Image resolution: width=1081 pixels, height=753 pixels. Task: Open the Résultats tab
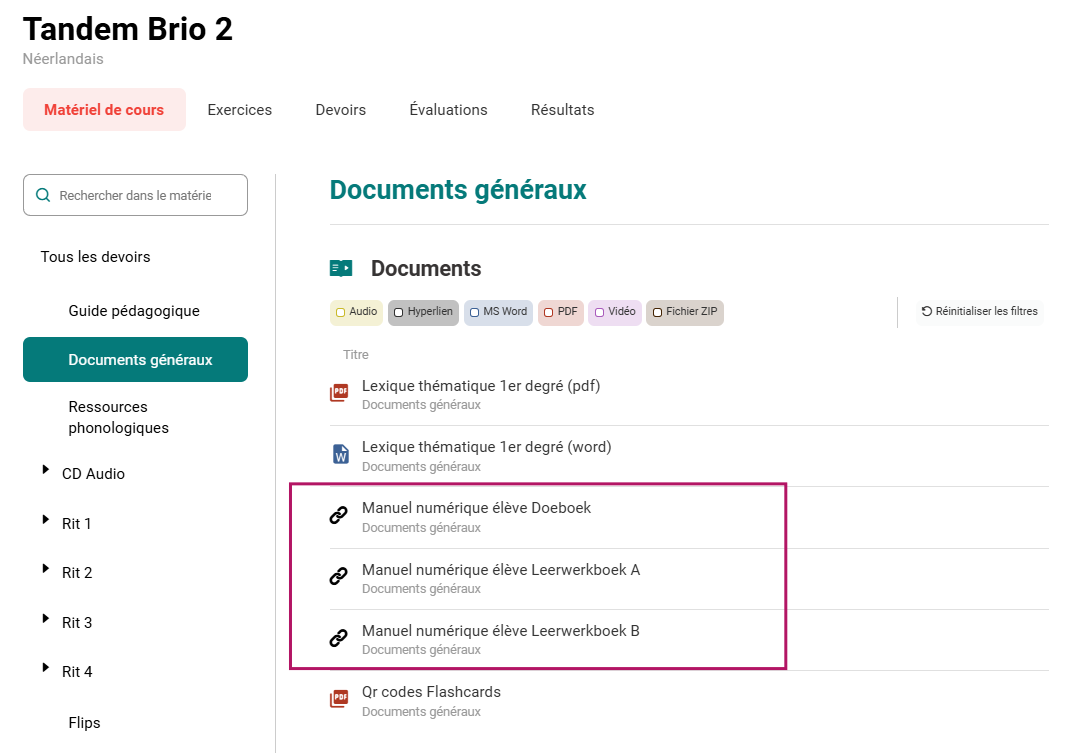pos(563,110)
